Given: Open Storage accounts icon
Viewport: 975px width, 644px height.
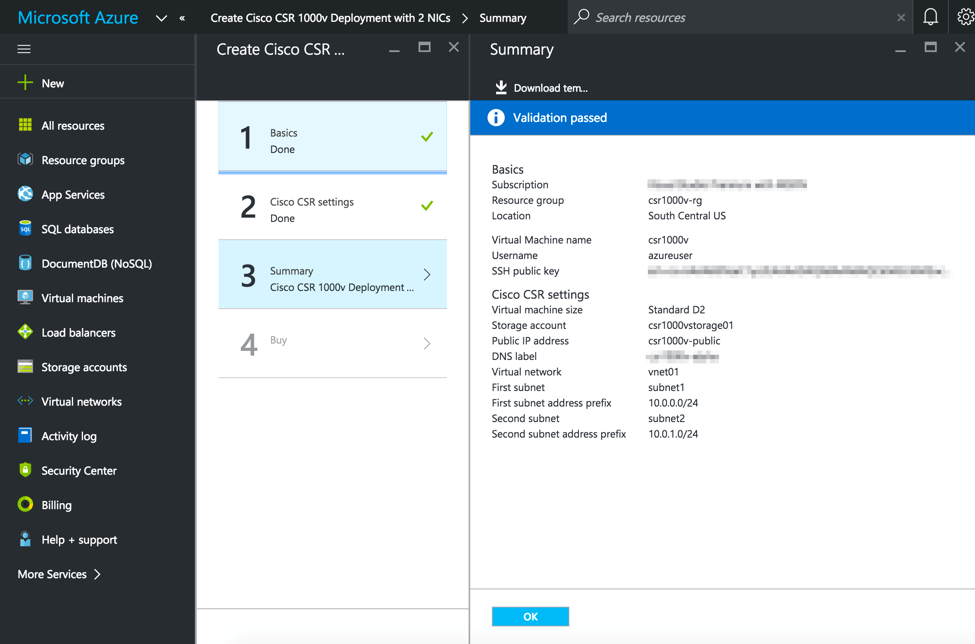Looking at the screenshot, I should click(25, 367).
